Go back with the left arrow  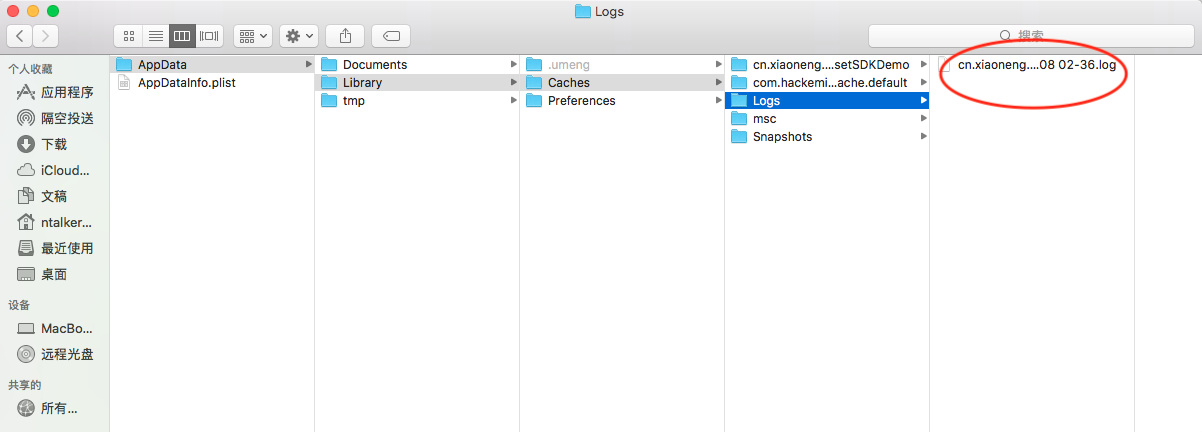[x=20, y=36]
